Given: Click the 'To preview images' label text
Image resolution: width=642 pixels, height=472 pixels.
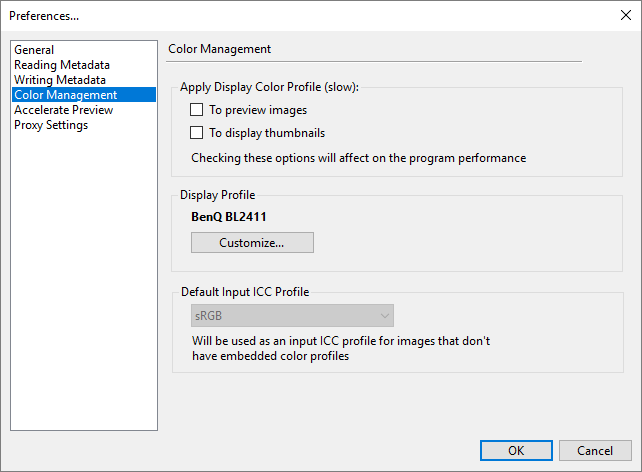Looking at the screenshot, I should [257, 111].
